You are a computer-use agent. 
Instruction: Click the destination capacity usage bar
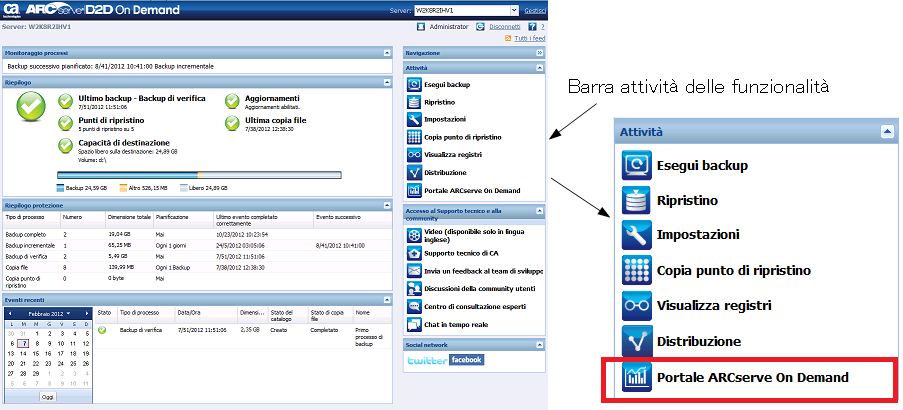point(199,175)
